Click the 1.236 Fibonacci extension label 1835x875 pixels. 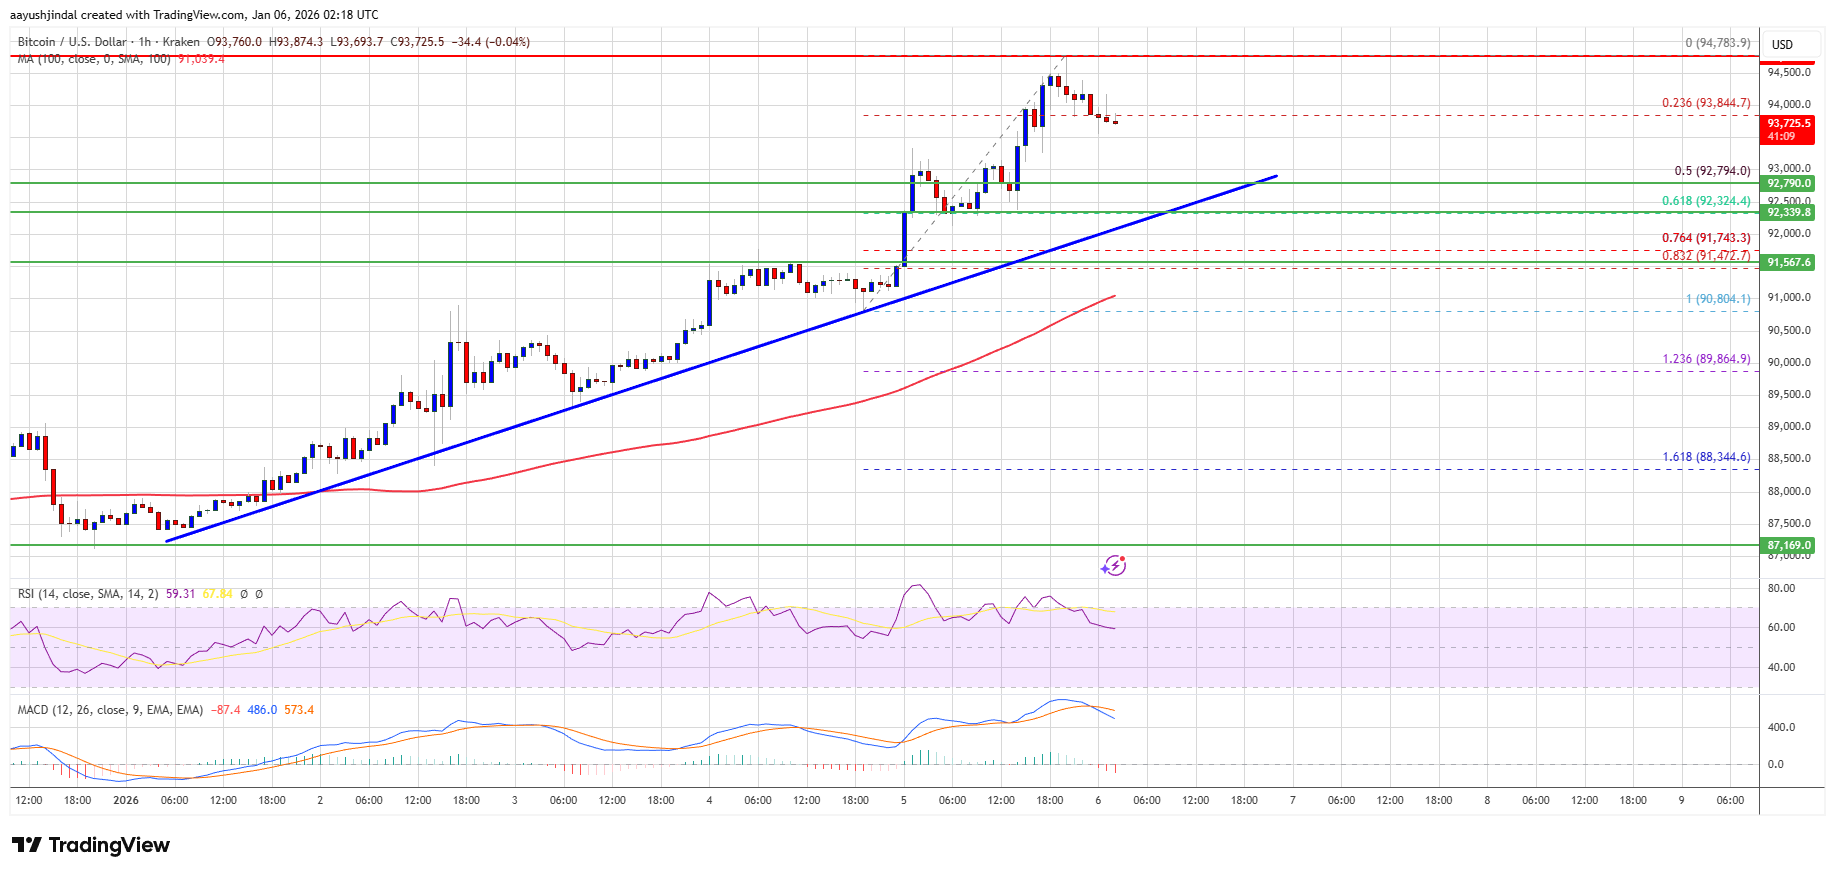(1706, 359)
